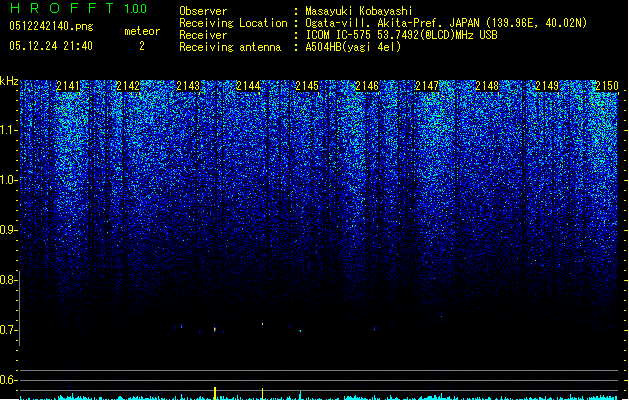The height and width of the screenshot is (400, 629).
Task: Click the date stamp 05.12.24 21:40
Action: 51,46
